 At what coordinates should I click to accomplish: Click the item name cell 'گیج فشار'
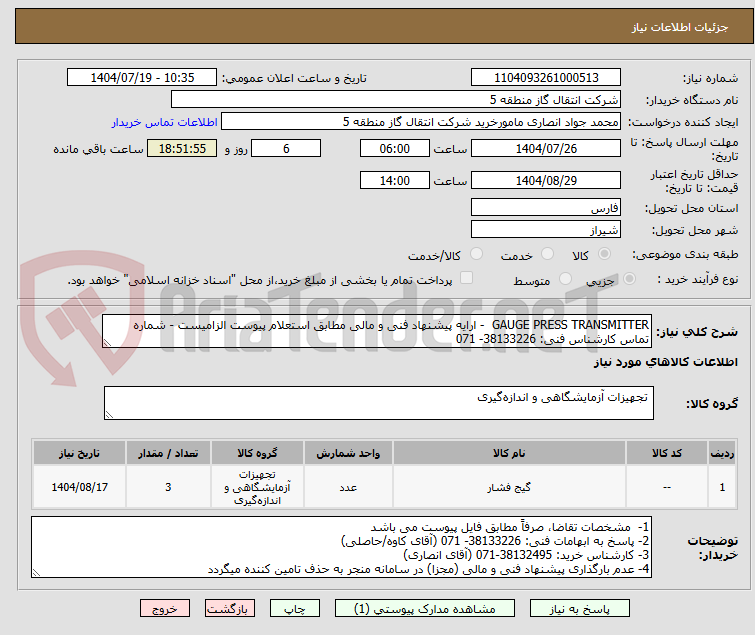[x=509, y=487]
